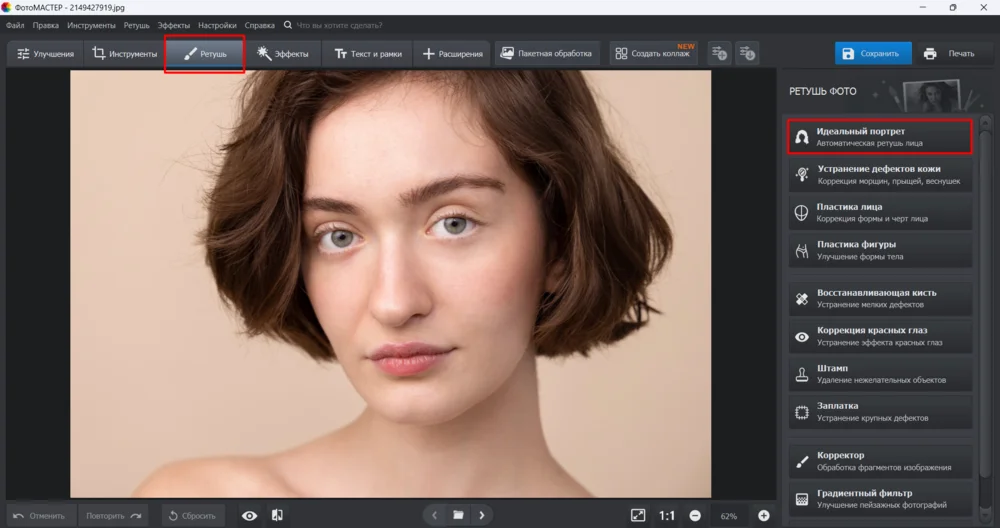Screen dimensions: 1000x528
Task: Open the Инструменты menu in menu bar
Action: (91, 24)
